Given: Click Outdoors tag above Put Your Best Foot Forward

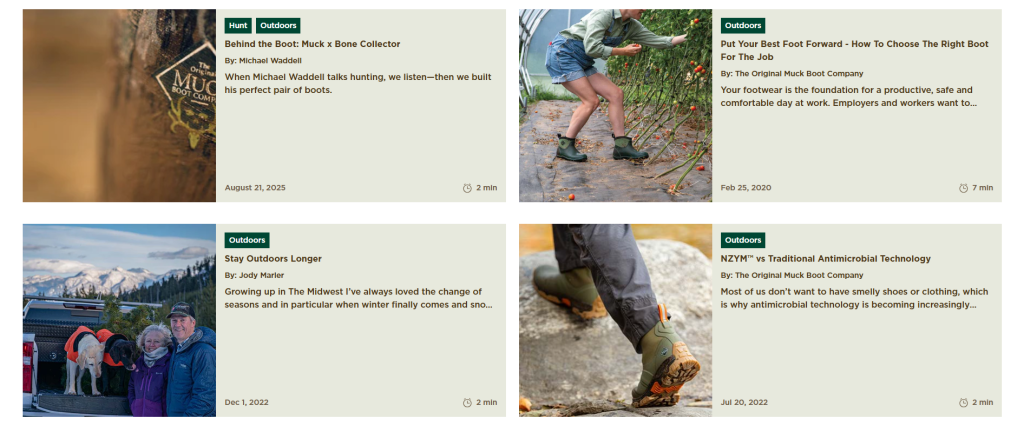Looking at the screenshot, I should point(743,25).
